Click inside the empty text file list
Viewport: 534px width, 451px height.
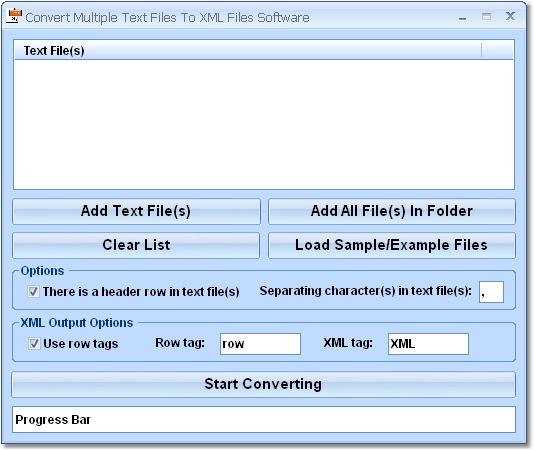click(264, 124)
